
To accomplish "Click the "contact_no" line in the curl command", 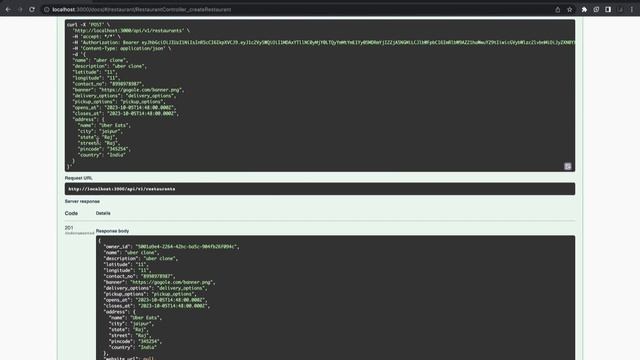I will click(x=108, y=84).
